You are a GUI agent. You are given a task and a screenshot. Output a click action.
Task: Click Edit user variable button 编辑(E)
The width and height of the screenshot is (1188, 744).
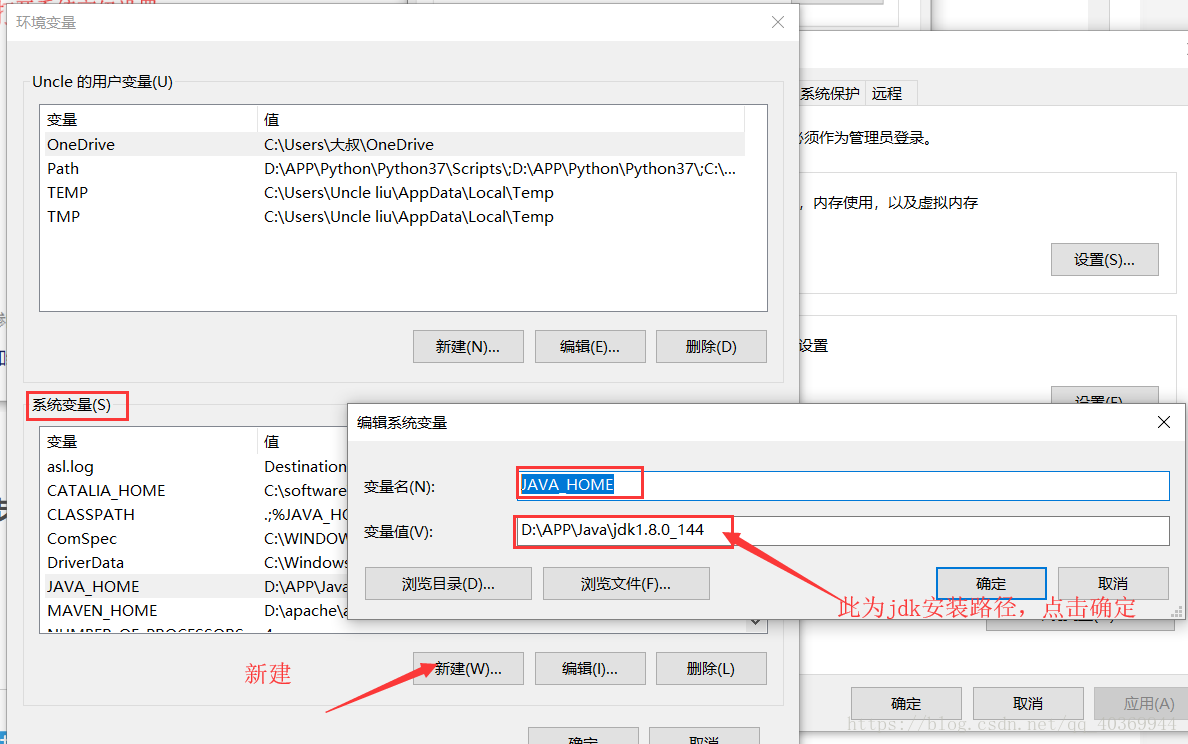tap(589, 347)
